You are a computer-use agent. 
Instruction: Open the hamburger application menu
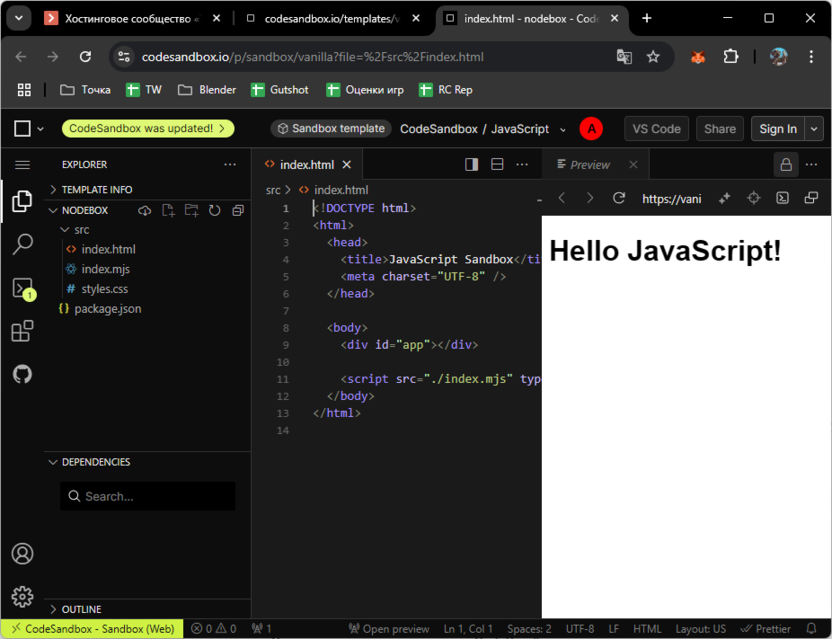(x=22, y=165)
